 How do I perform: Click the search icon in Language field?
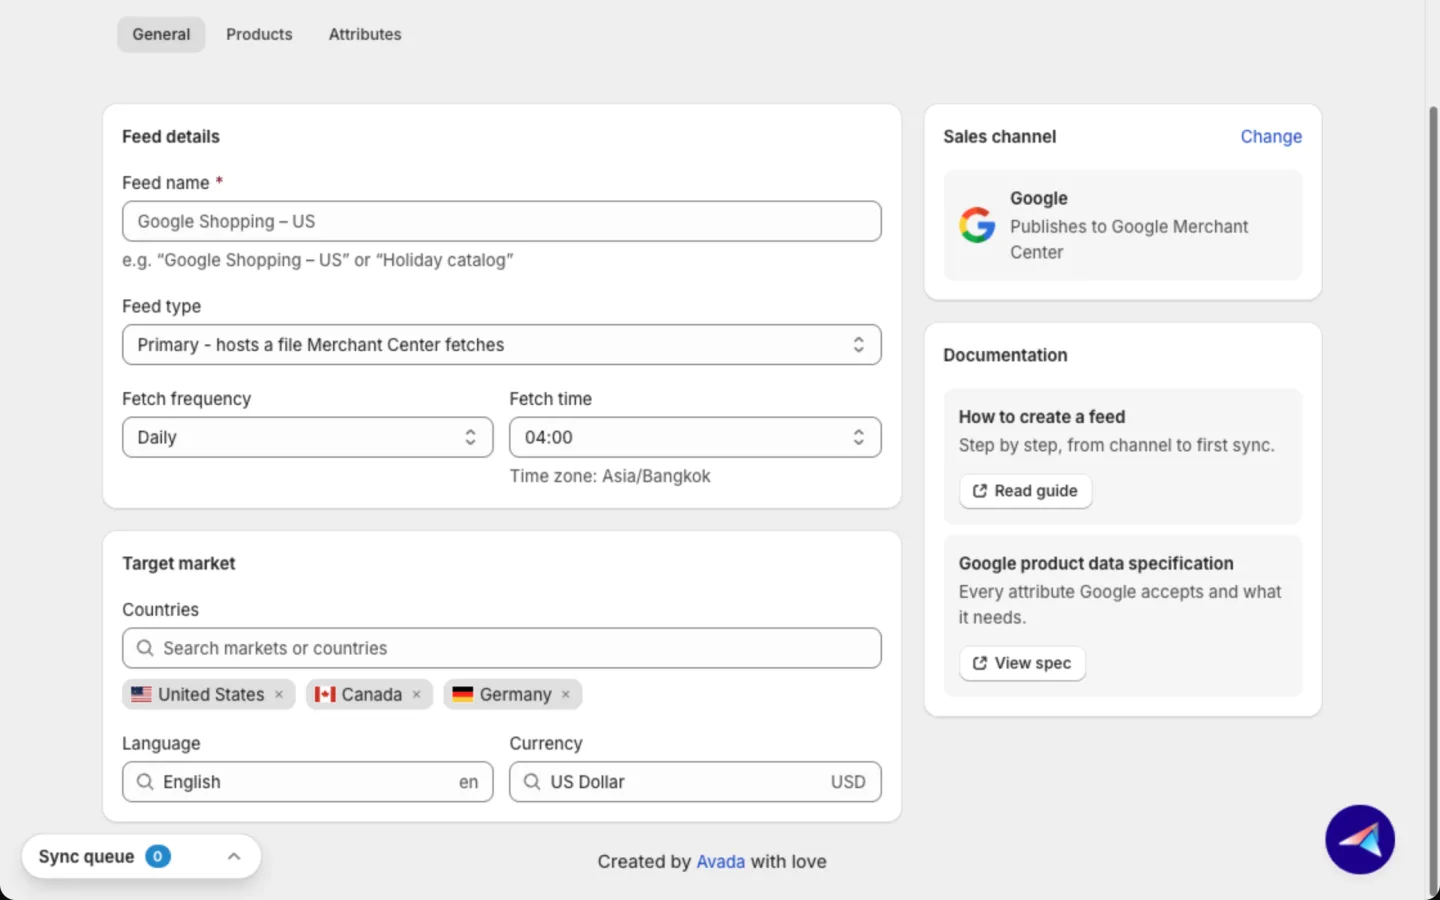(x=145, y=782)
